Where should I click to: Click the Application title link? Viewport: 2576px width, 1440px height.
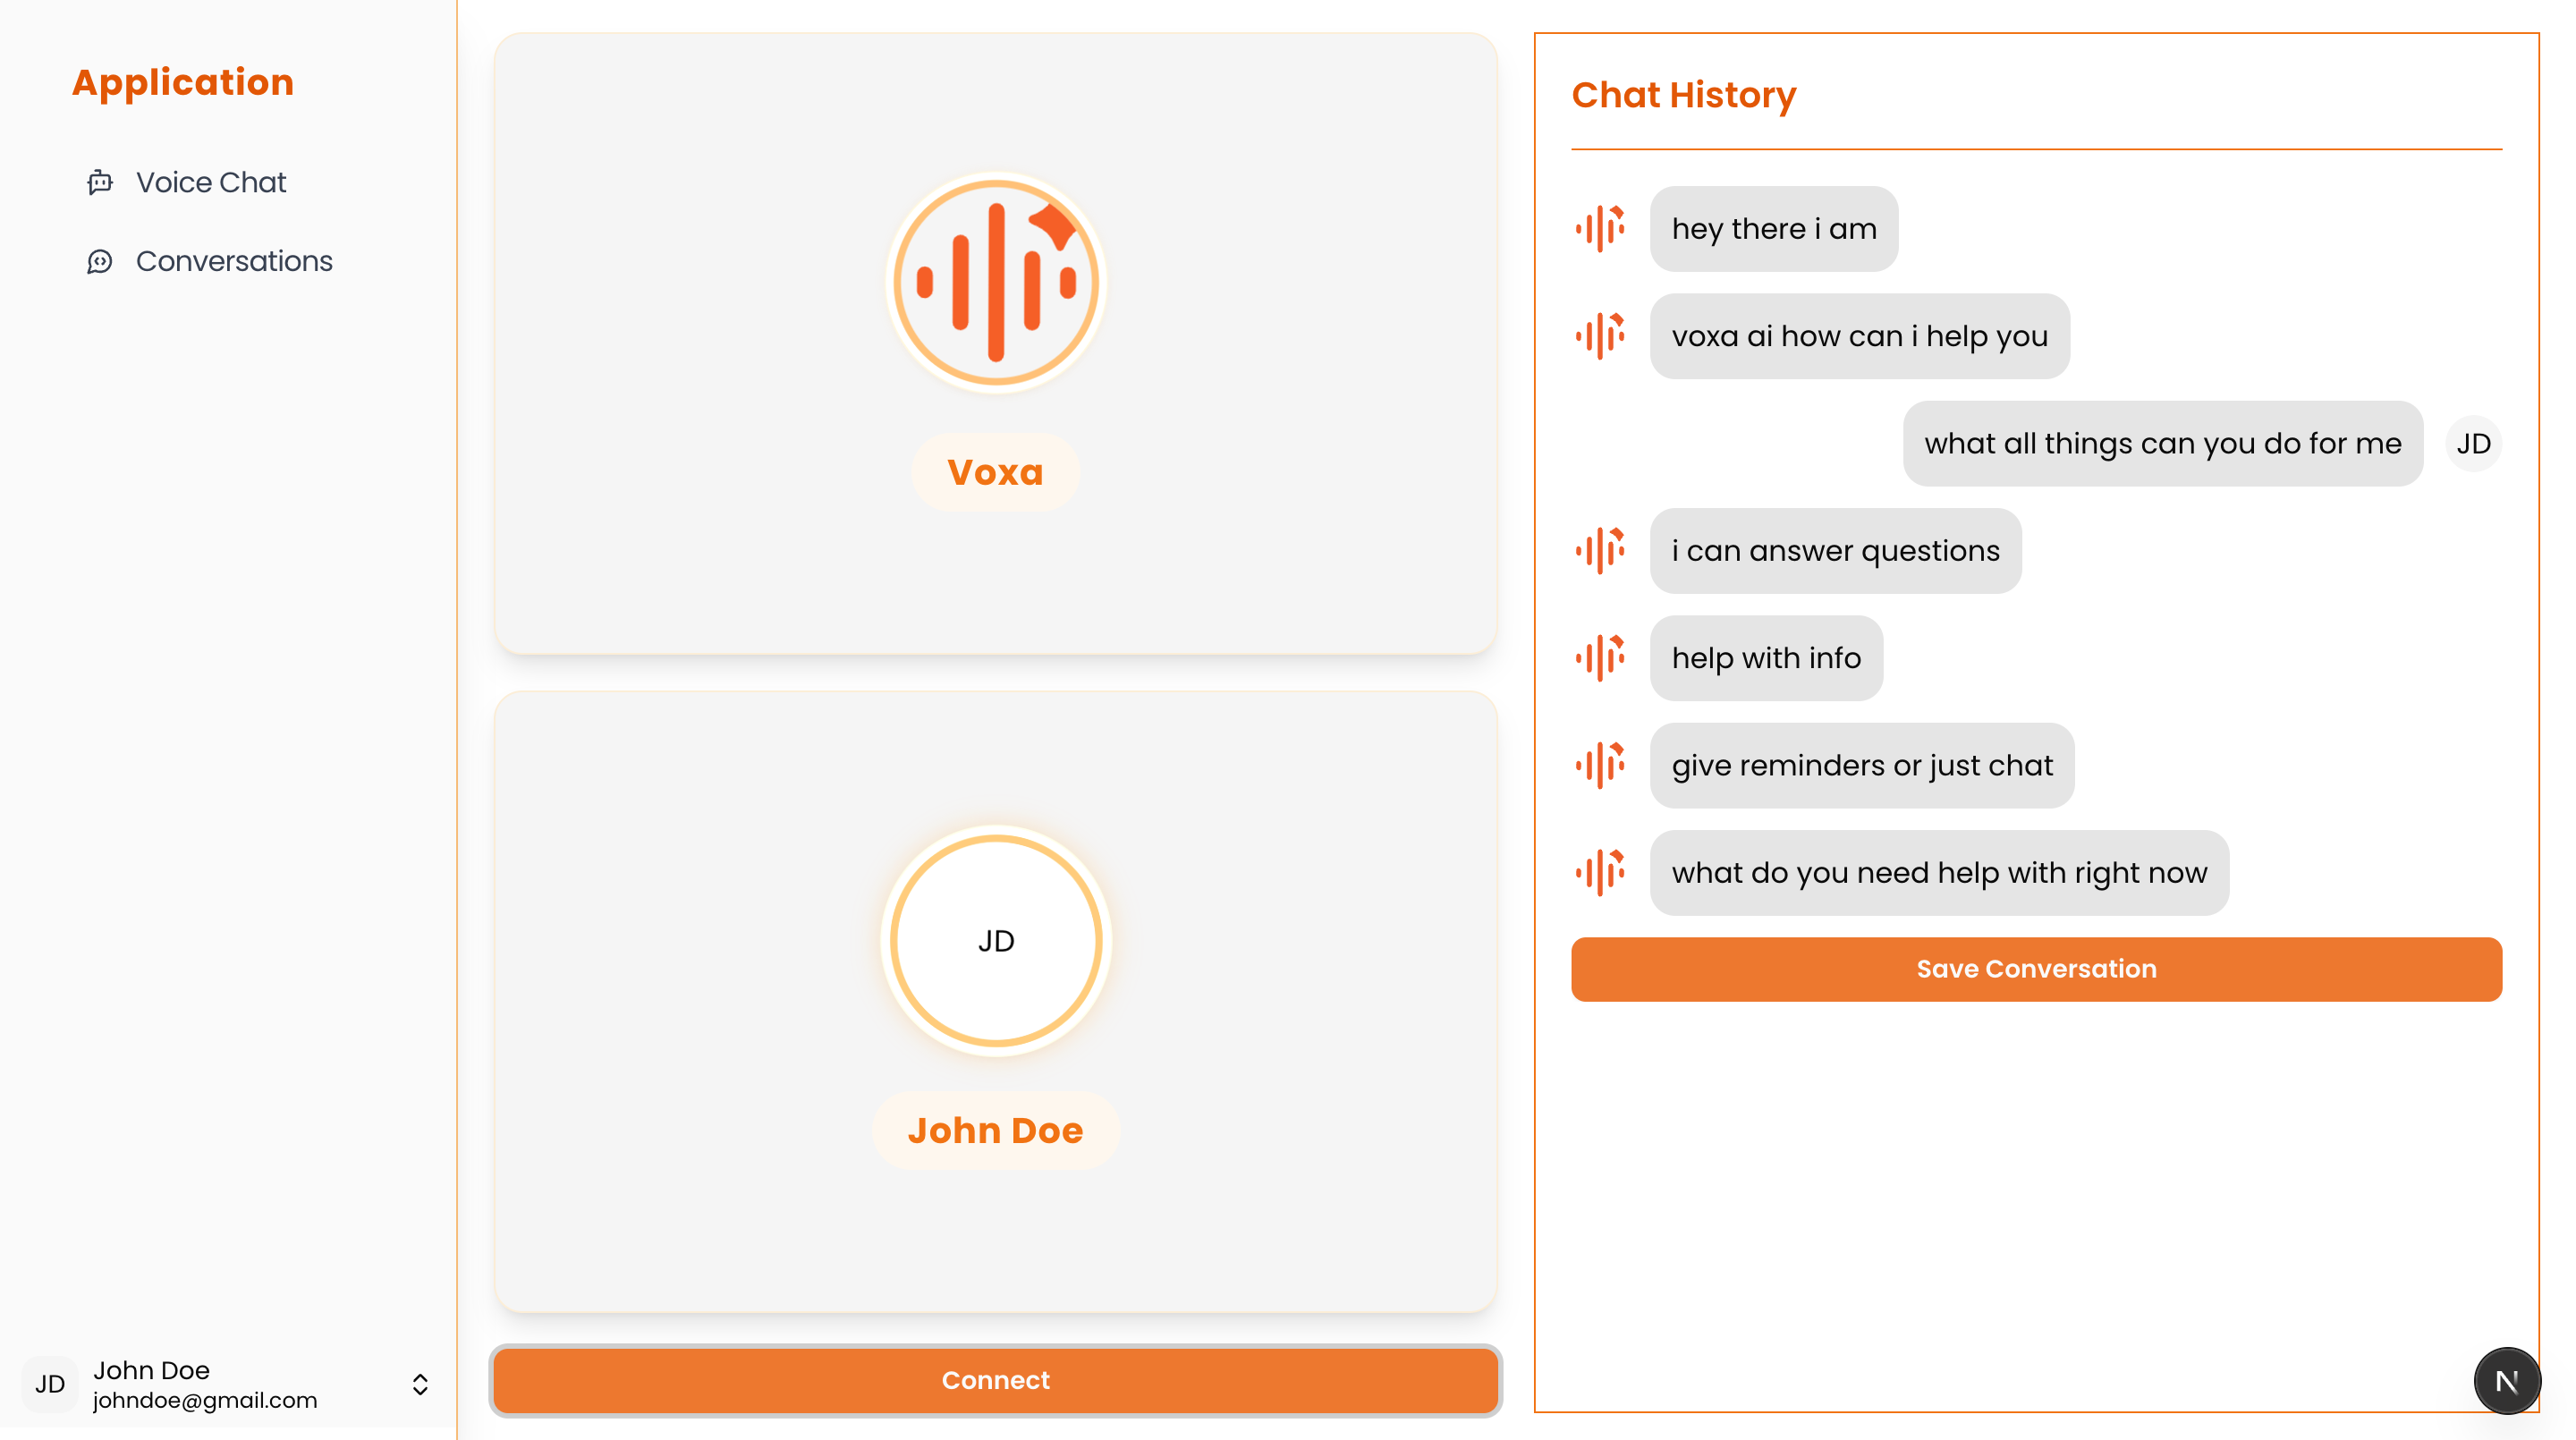(x=183, y=82)
